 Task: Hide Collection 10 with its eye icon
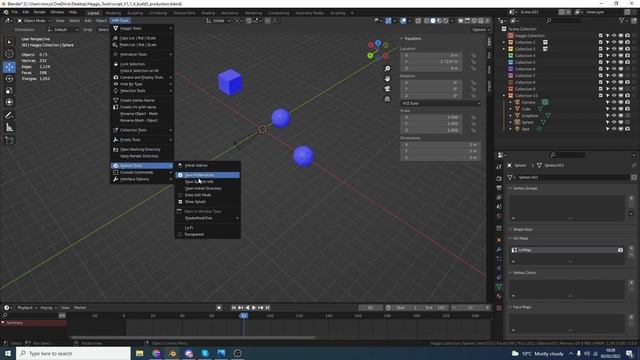(x=614, y=96)
